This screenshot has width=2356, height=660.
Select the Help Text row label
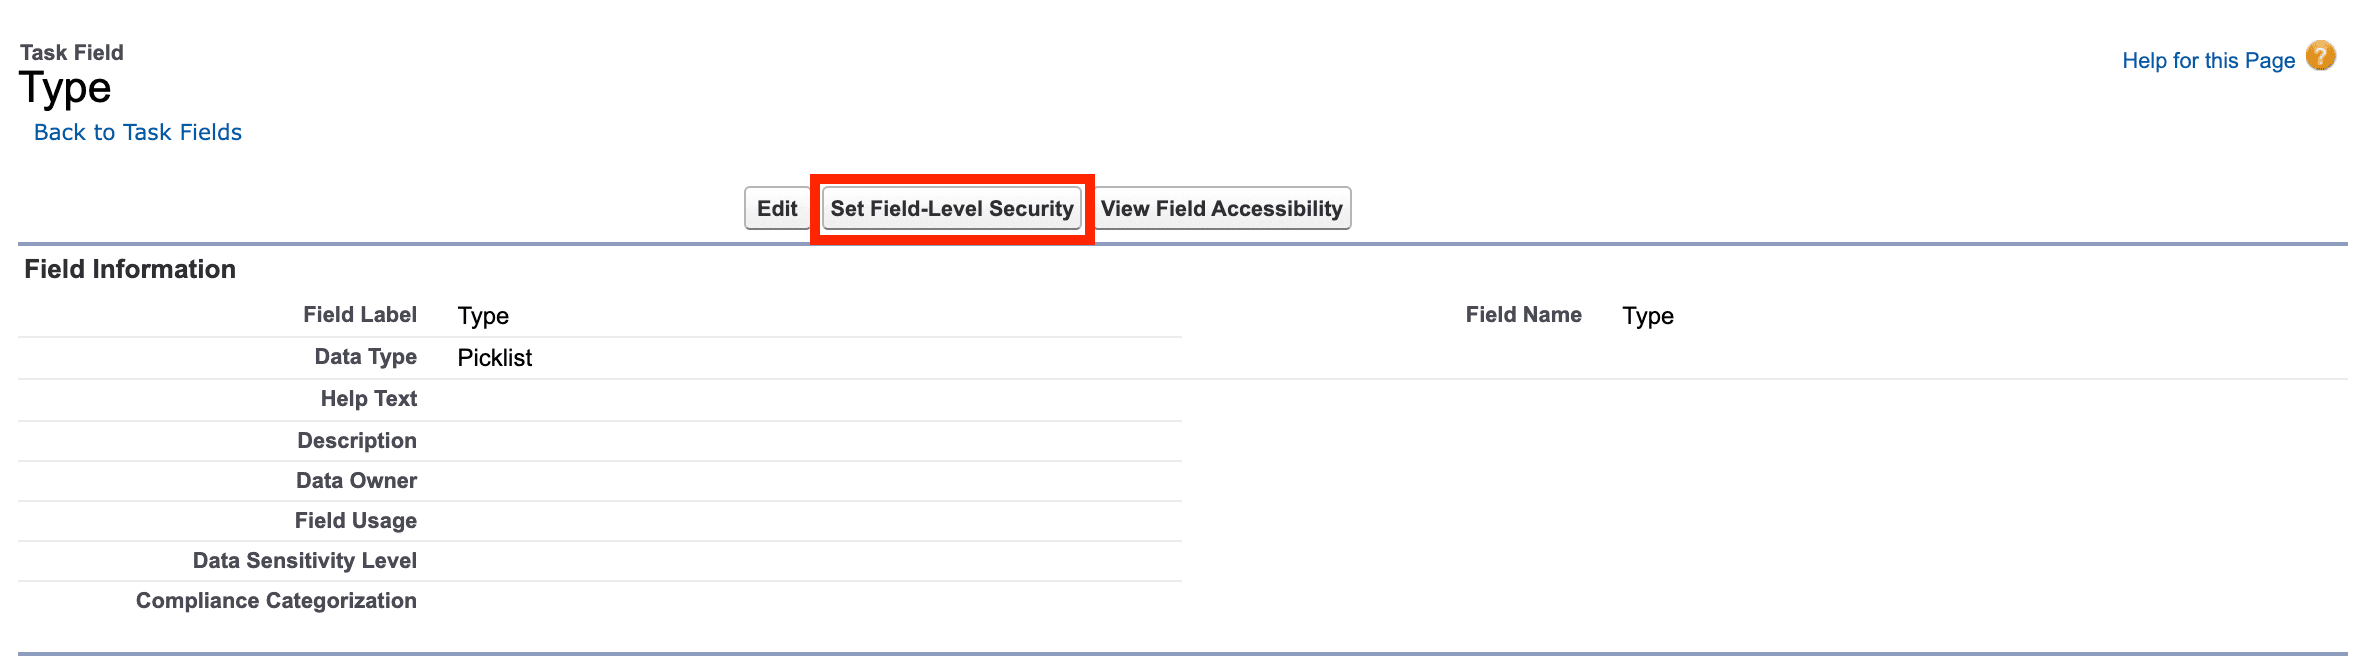(368, 399)
